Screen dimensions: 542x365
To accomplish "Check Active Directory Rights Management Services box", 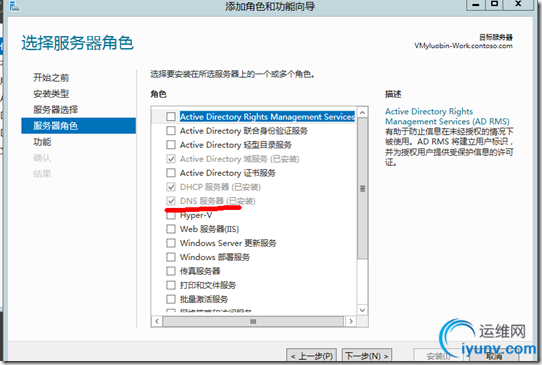I will 171,116.
